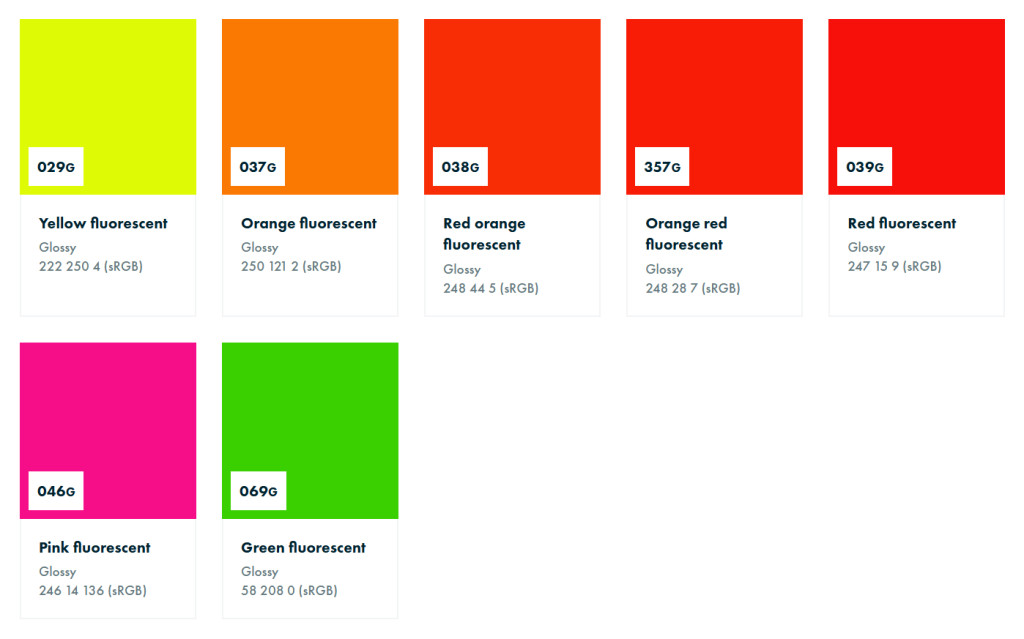Click the Red orange fluorescent title
Viewport: 1024px width, 639px height.
[x=484, y=234]
